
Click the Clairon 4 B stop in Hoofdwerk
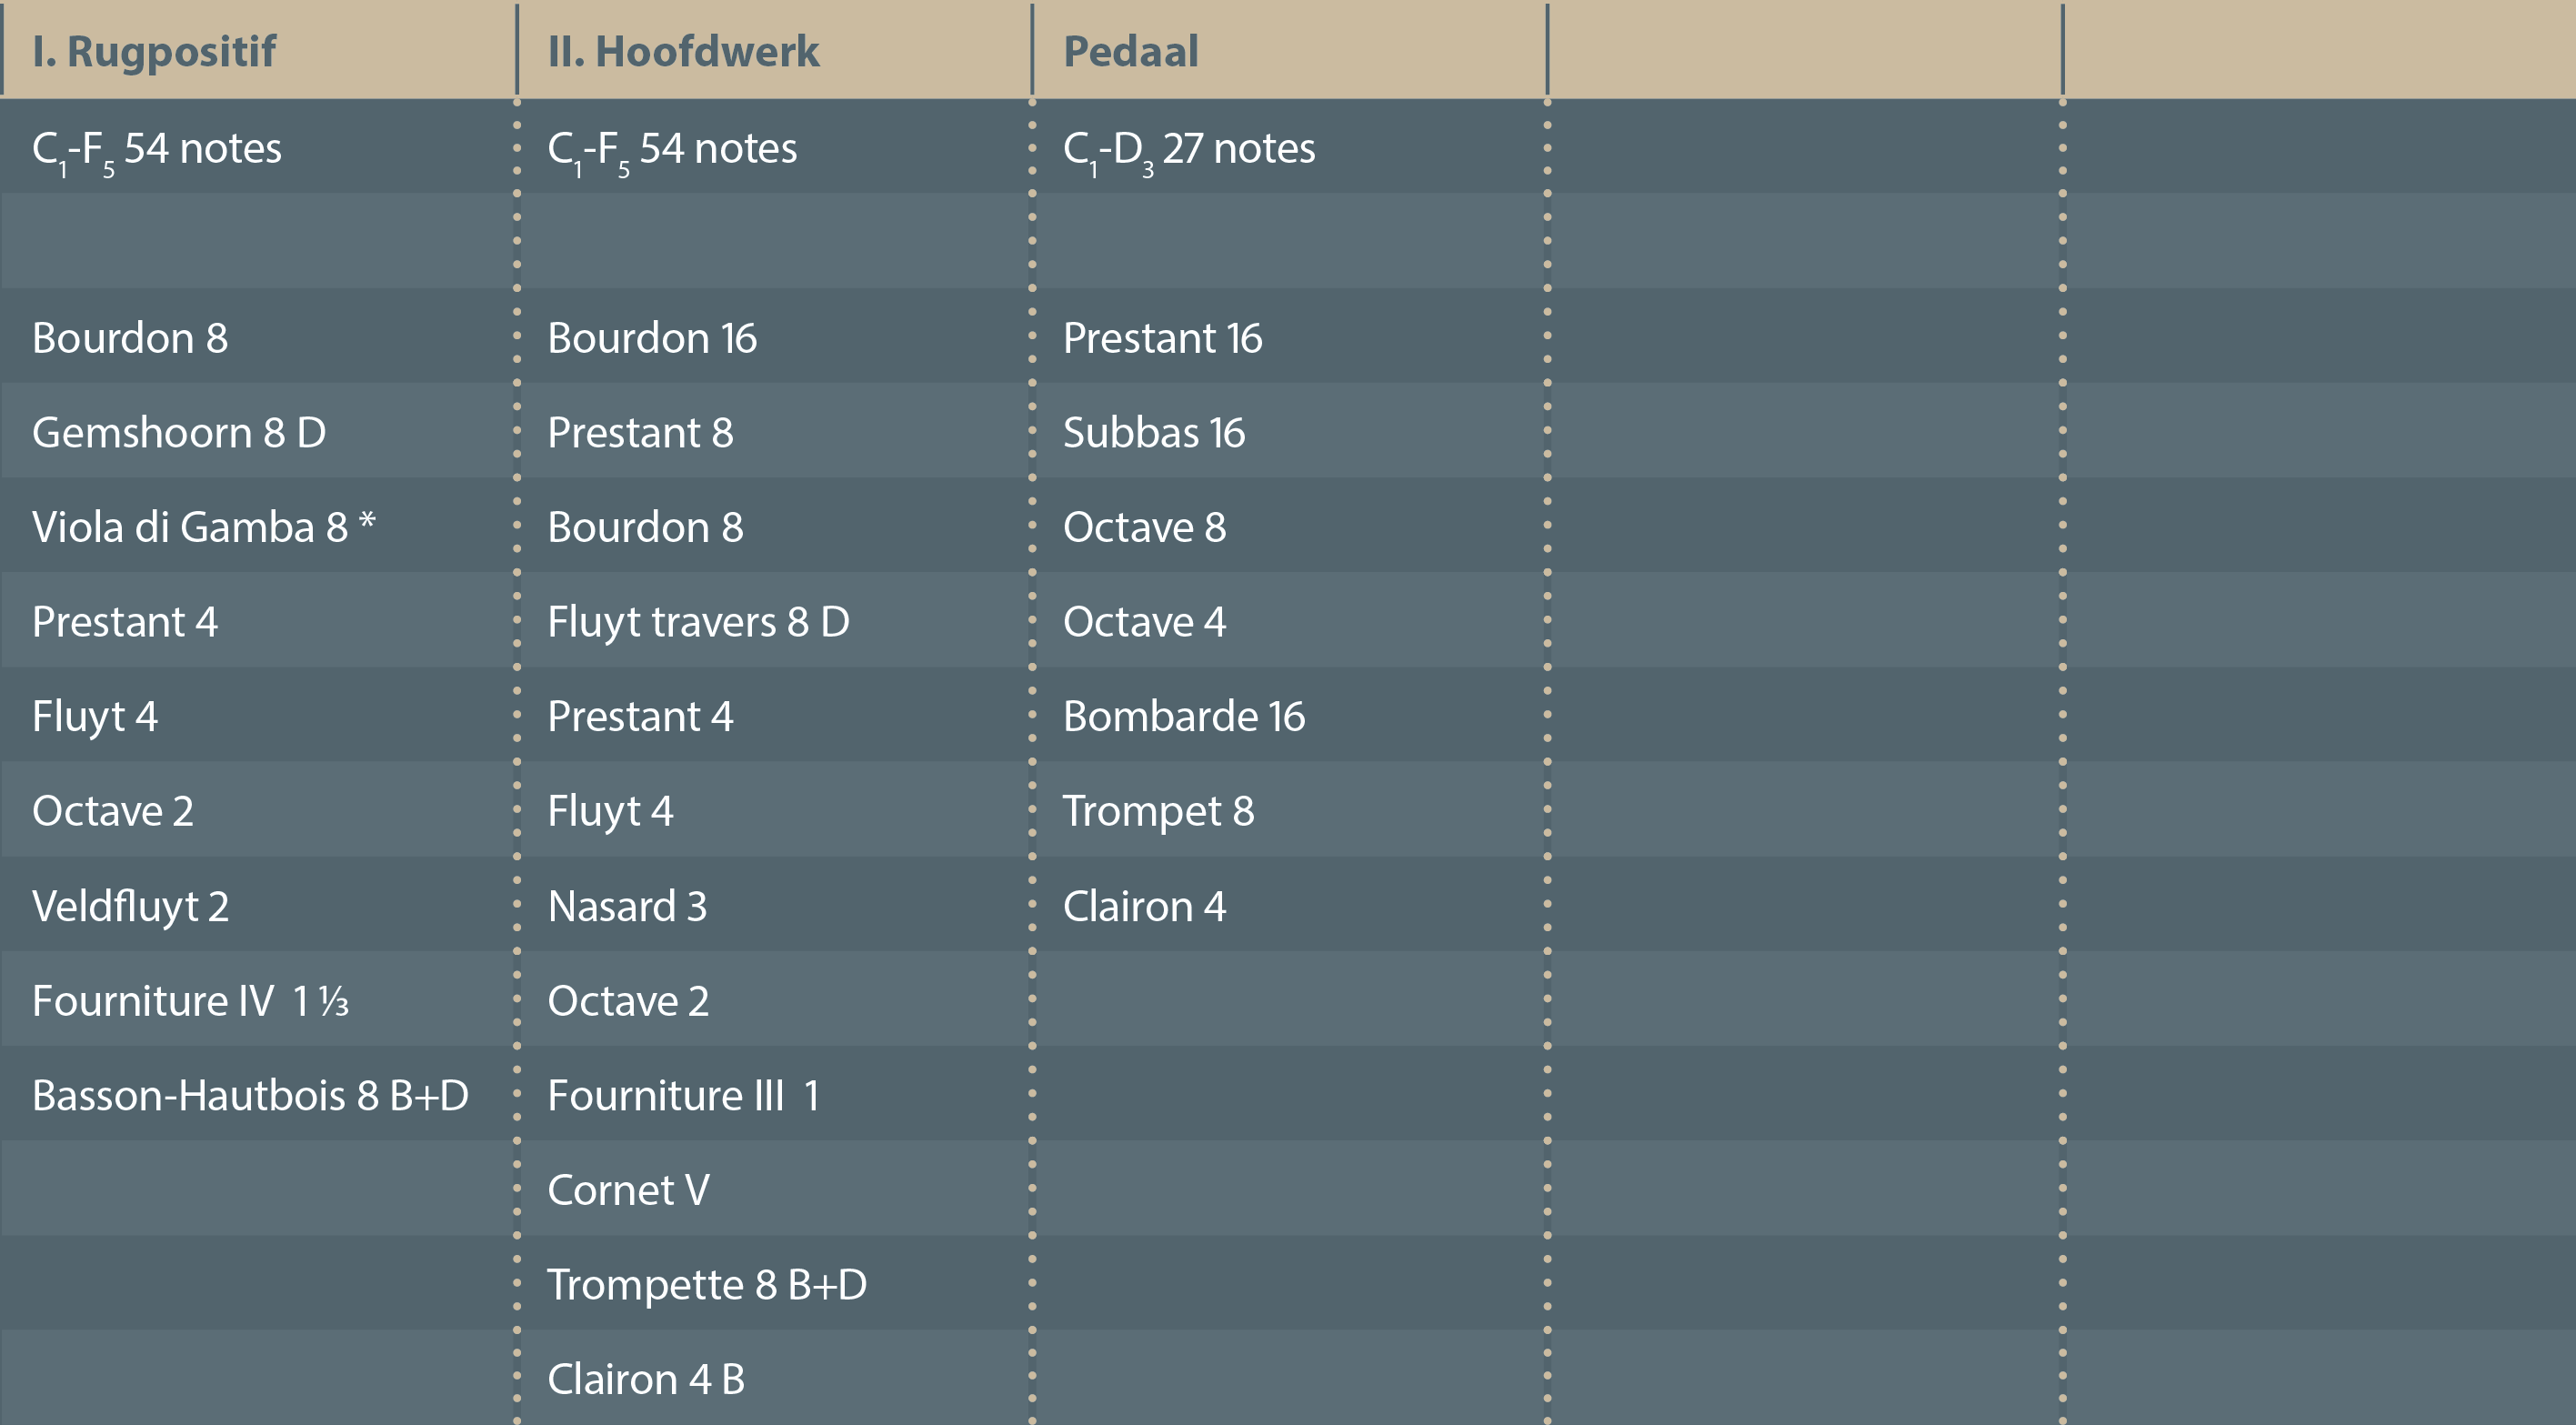pos(646,1379)
